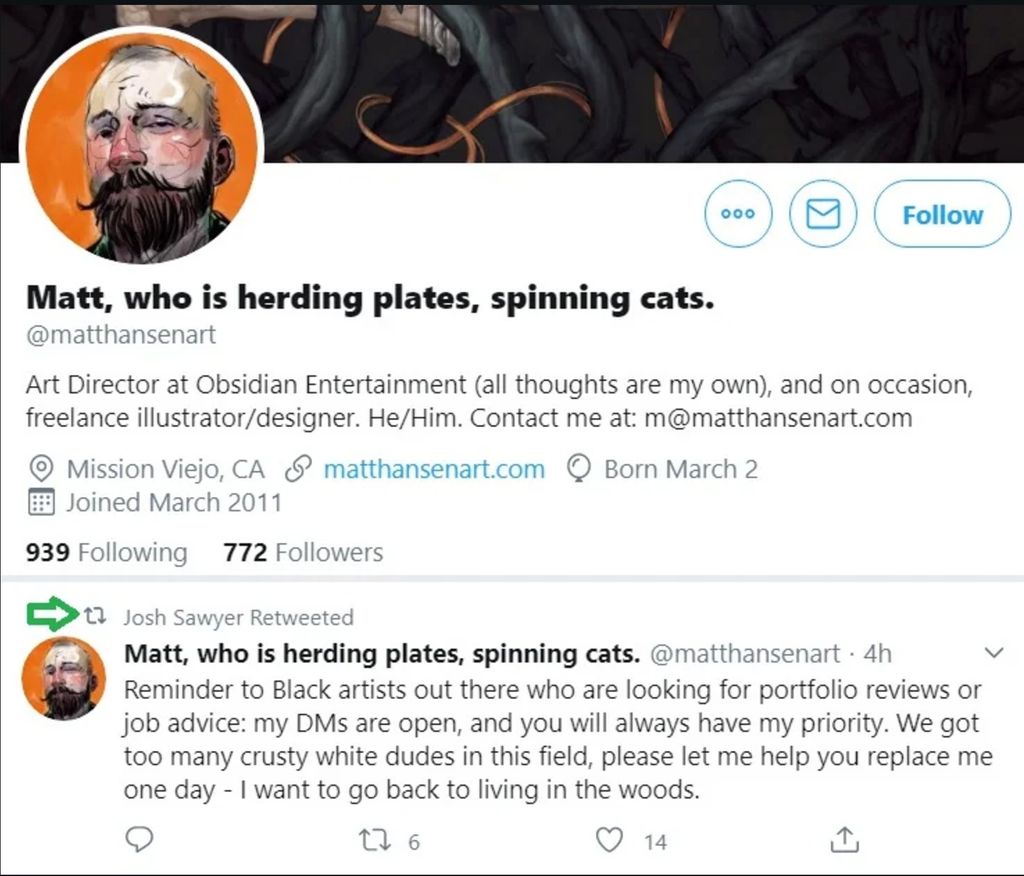Open the three-dot more options button
This screenshot has width=1024, height=876.
(738, 214)
